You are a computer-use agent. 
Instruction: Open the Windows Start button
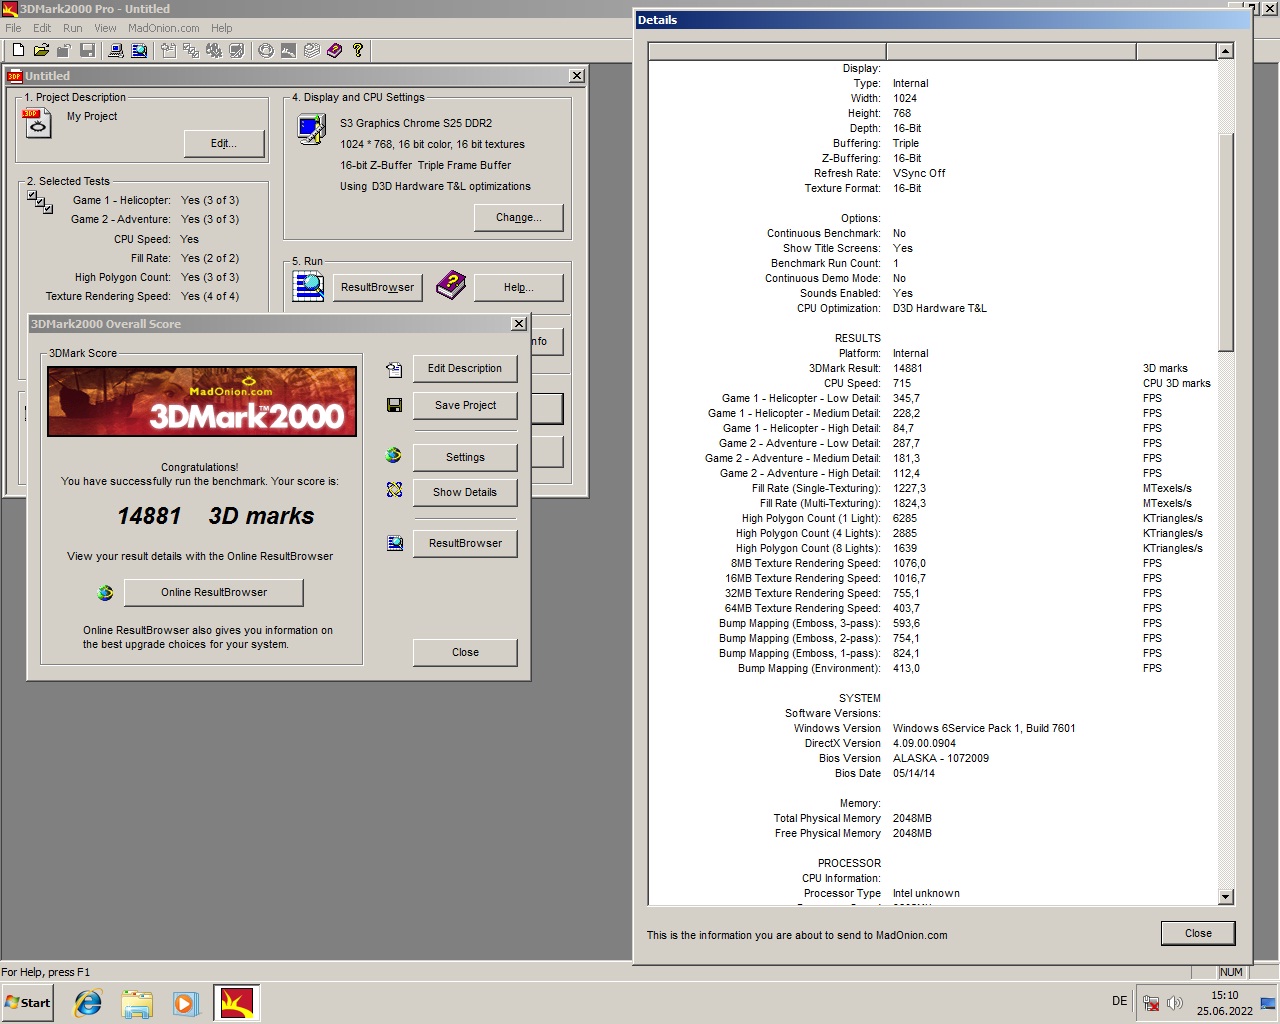28,1003
